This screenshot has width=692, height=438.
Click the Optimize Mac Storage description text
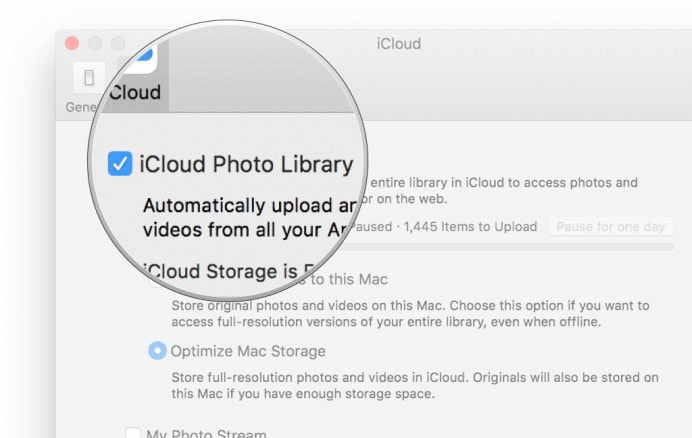point(415,385)
